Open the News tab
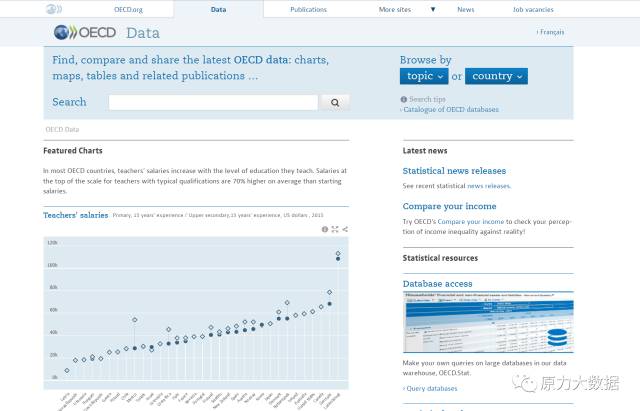640x411 pixels. (x=466, y=9)
